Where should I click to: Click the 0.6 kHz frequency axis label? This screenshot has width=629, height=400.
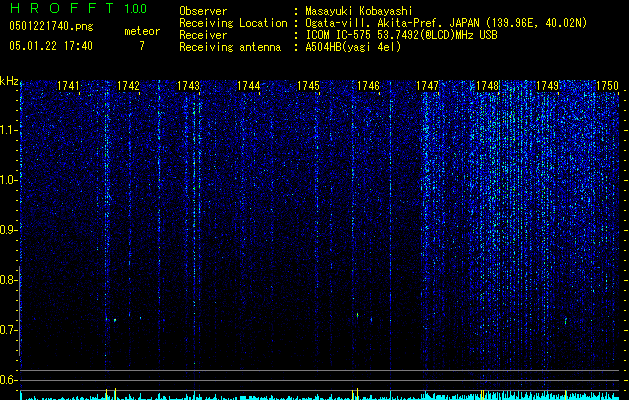[x=8, y=380]
